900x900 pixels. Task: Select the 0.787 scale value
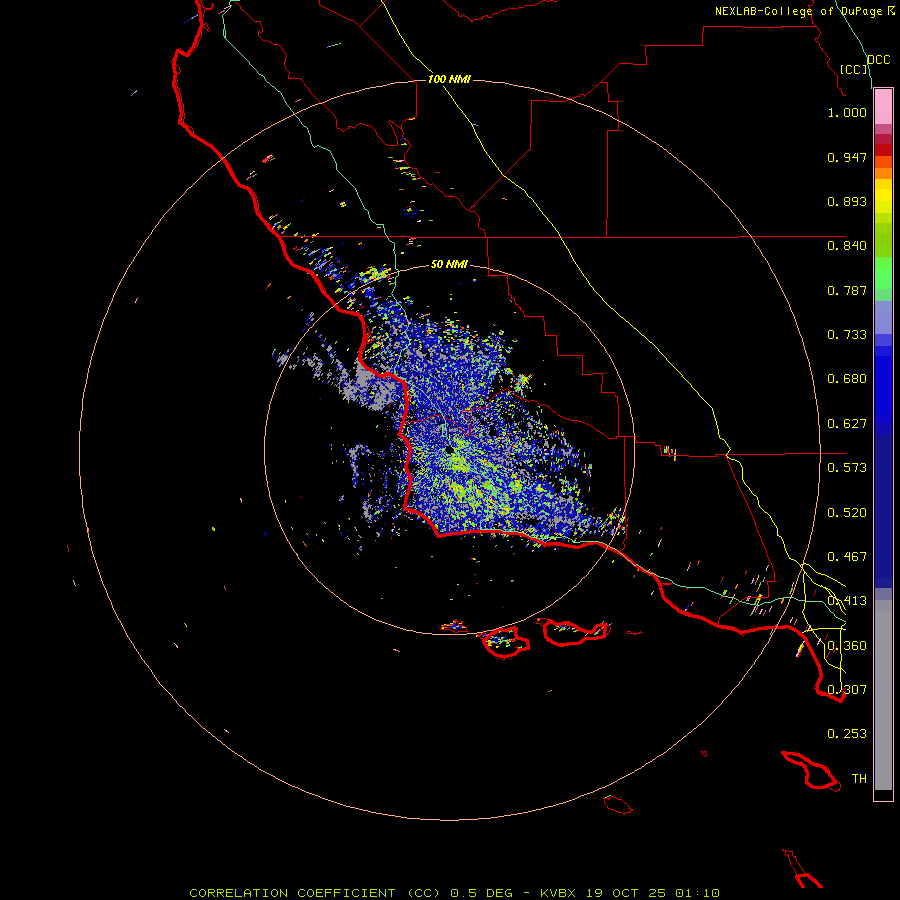[847, 290]
